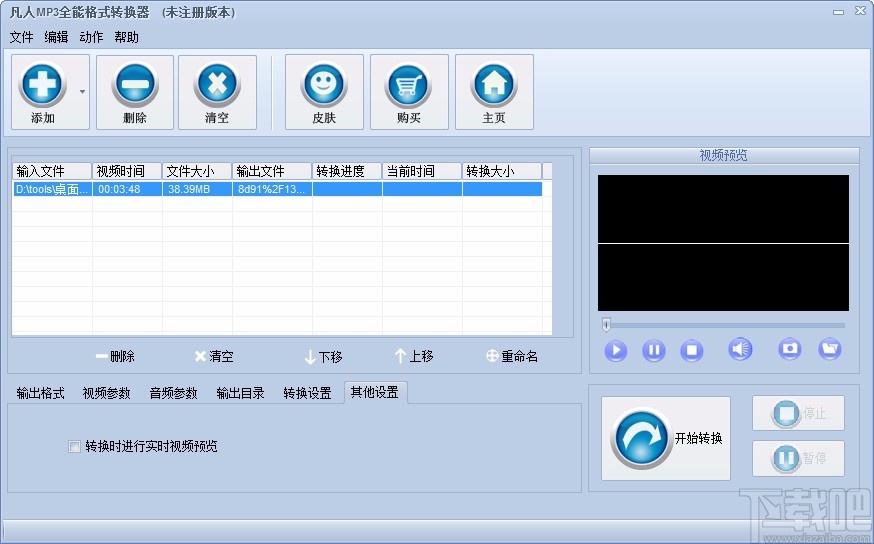Take a snapshot with the camera icon
Screen dimensions: 874x544
pyautogui.click(x=790, y=349)
